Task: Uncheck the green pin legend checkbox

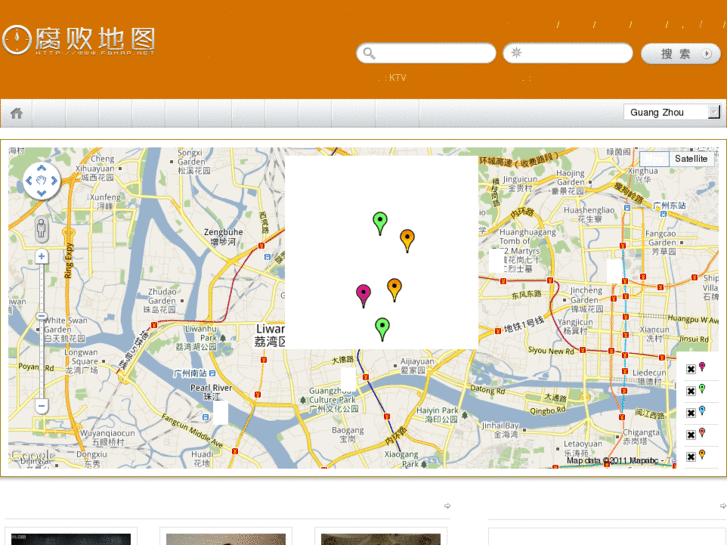Action: coord(691,391)
